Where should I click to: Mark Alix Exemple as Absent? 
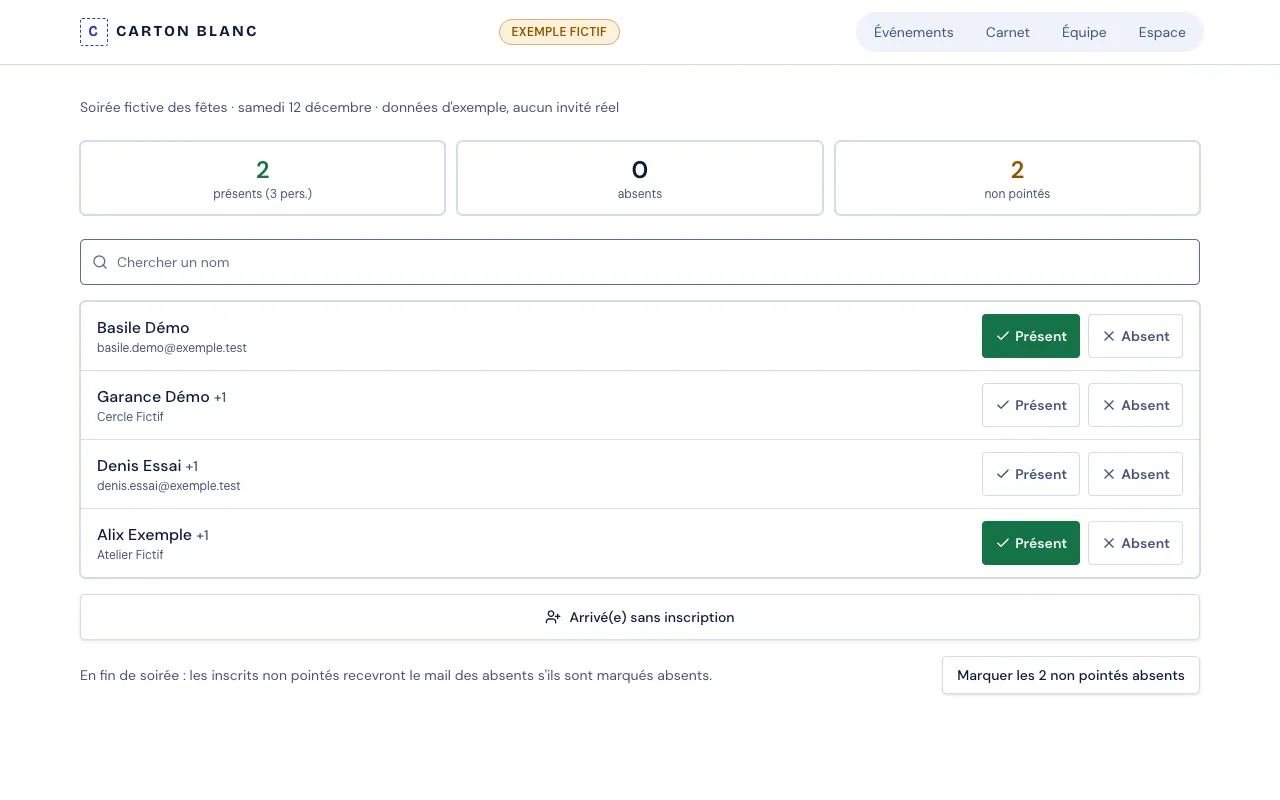[1135, 543]
